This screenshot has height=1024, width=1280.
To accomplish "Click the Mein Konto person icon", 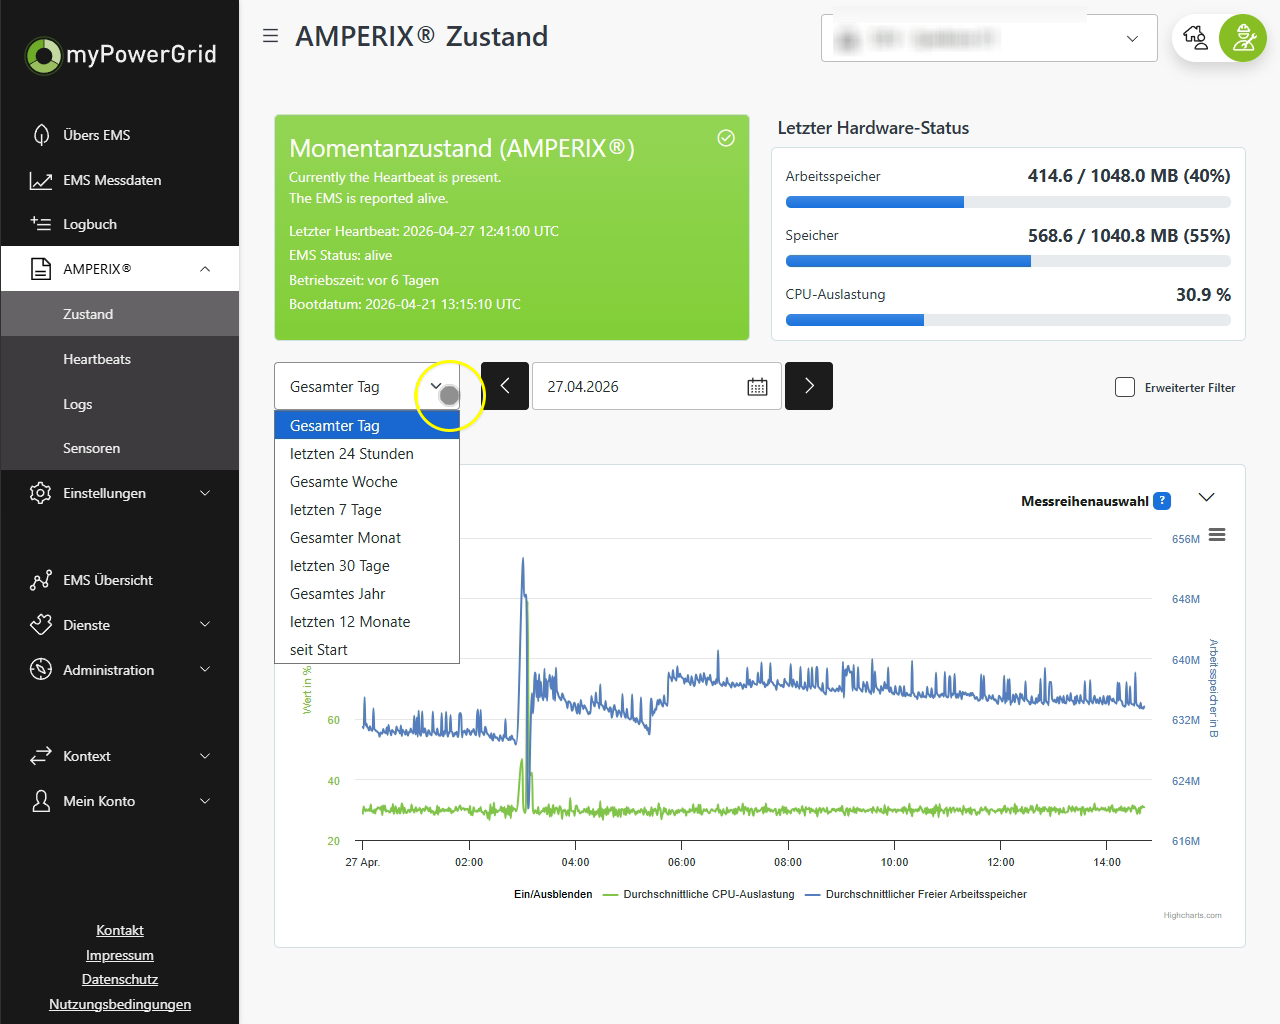I will [41, 801].
